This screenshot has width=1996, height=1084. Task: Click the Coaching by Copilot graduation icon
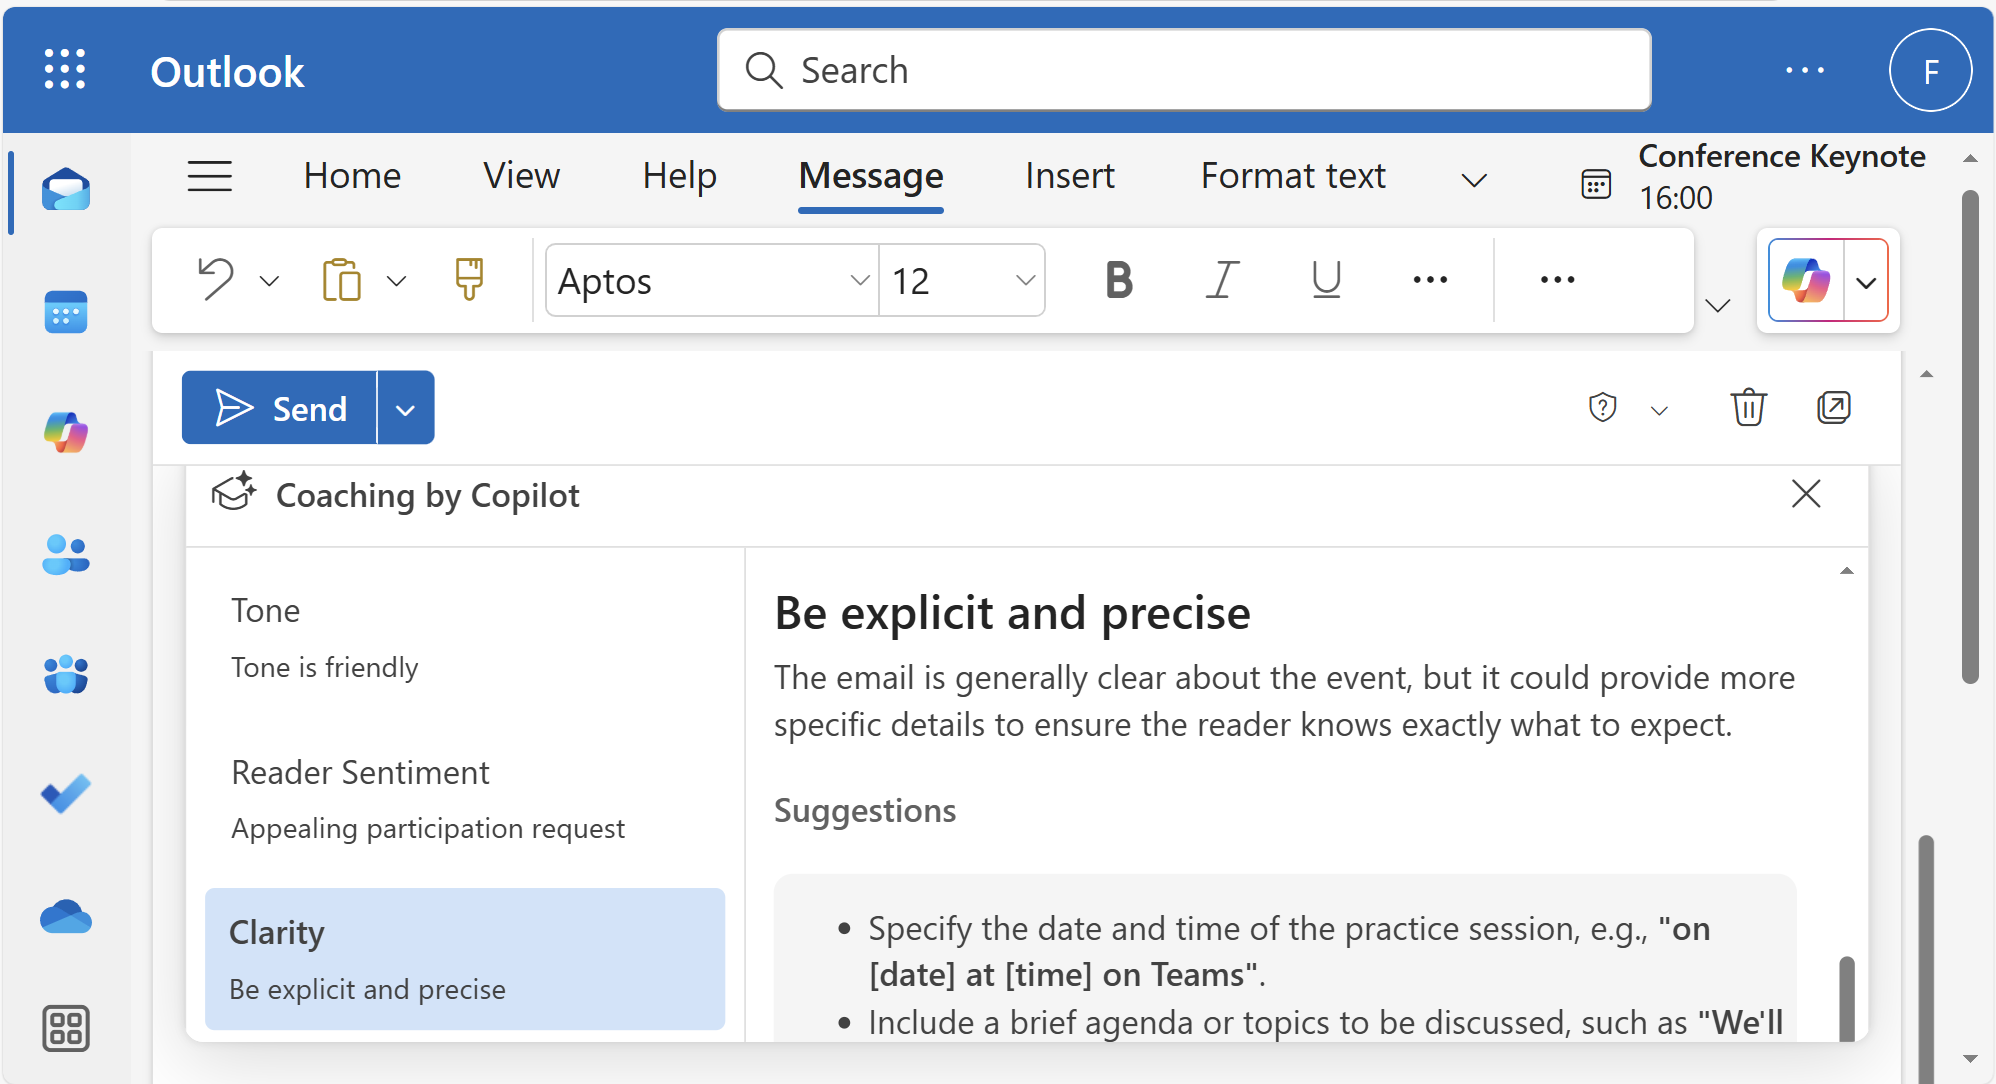click(x=234, y=493)
